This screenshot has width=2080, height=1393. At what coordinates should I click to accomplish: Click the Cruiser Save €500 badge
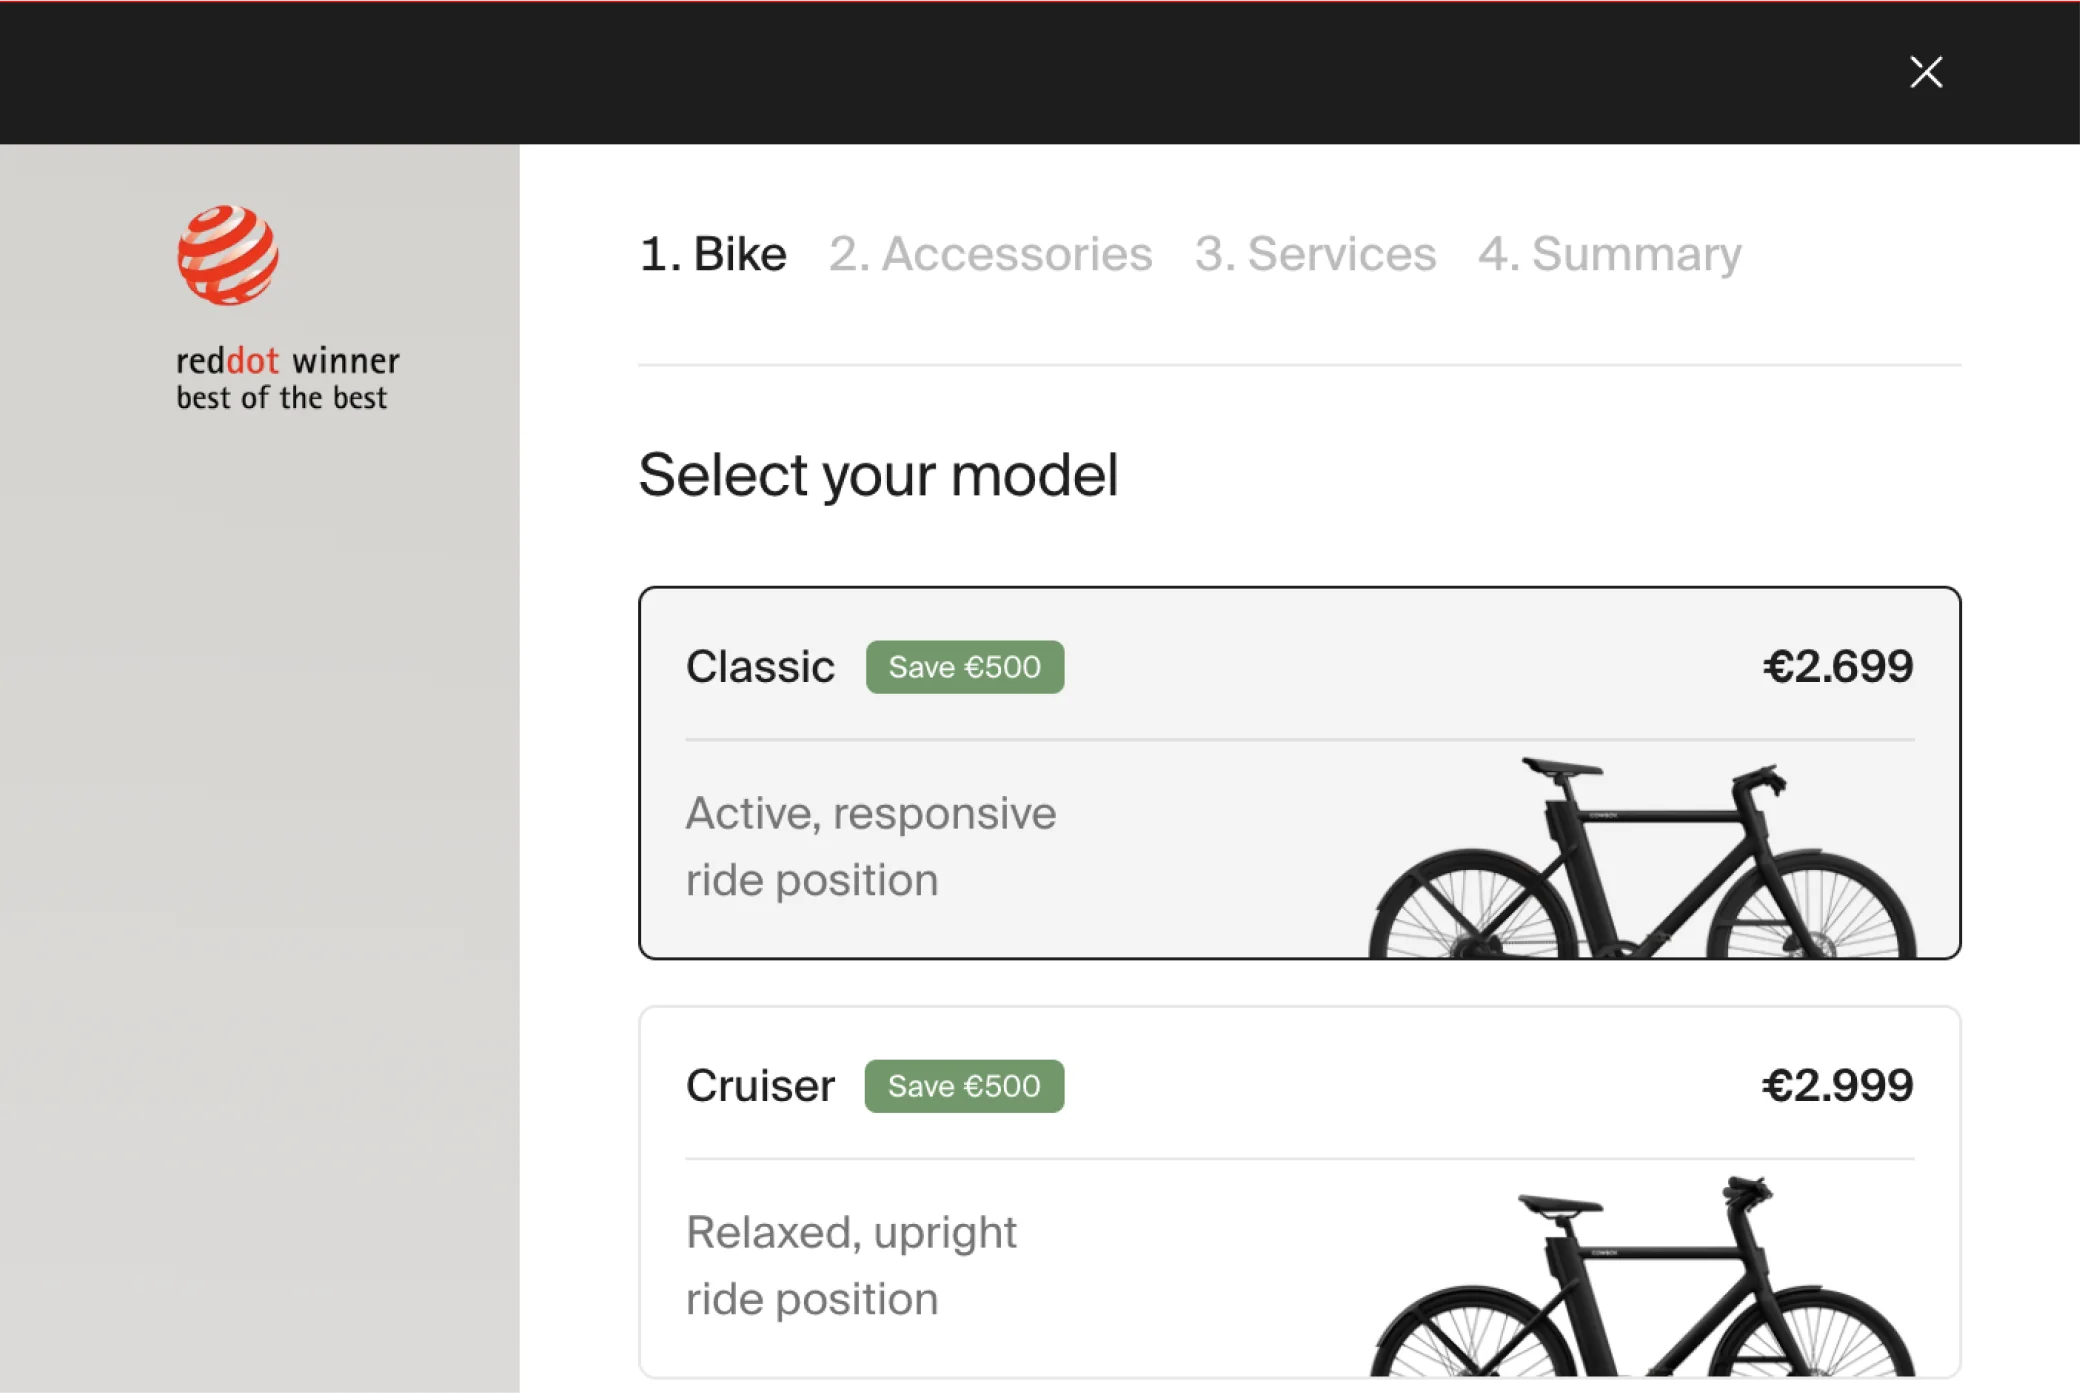click(x=964, y=1086)
